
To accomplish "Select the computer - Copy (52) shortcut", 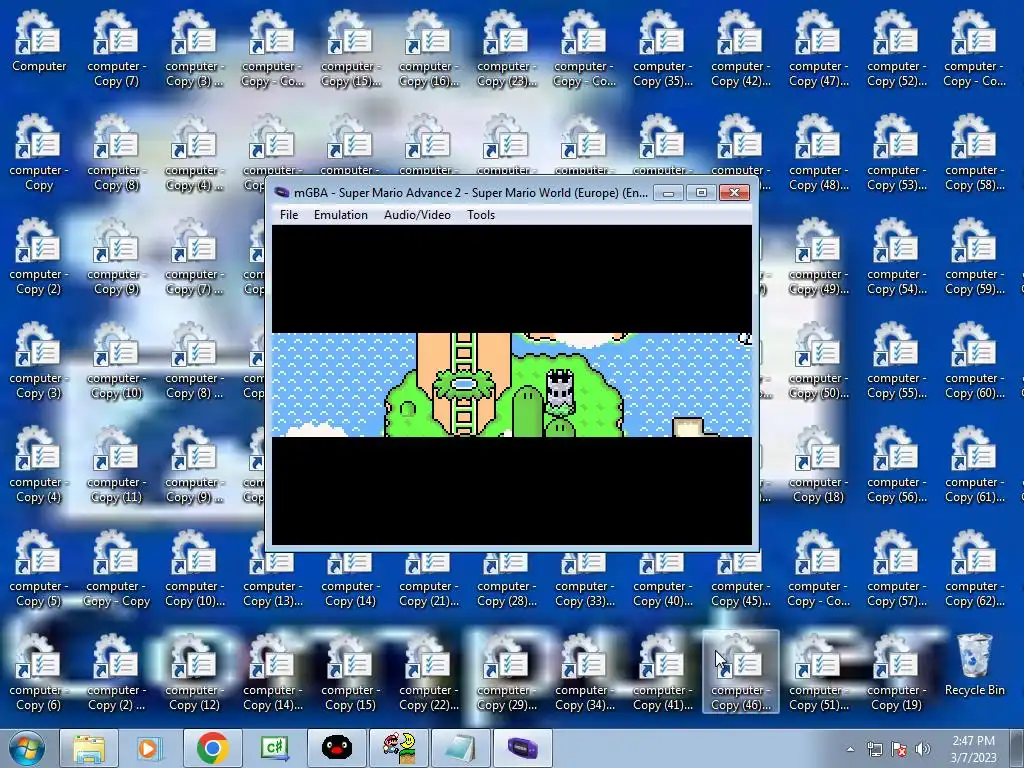I will (x=896, y=48).
